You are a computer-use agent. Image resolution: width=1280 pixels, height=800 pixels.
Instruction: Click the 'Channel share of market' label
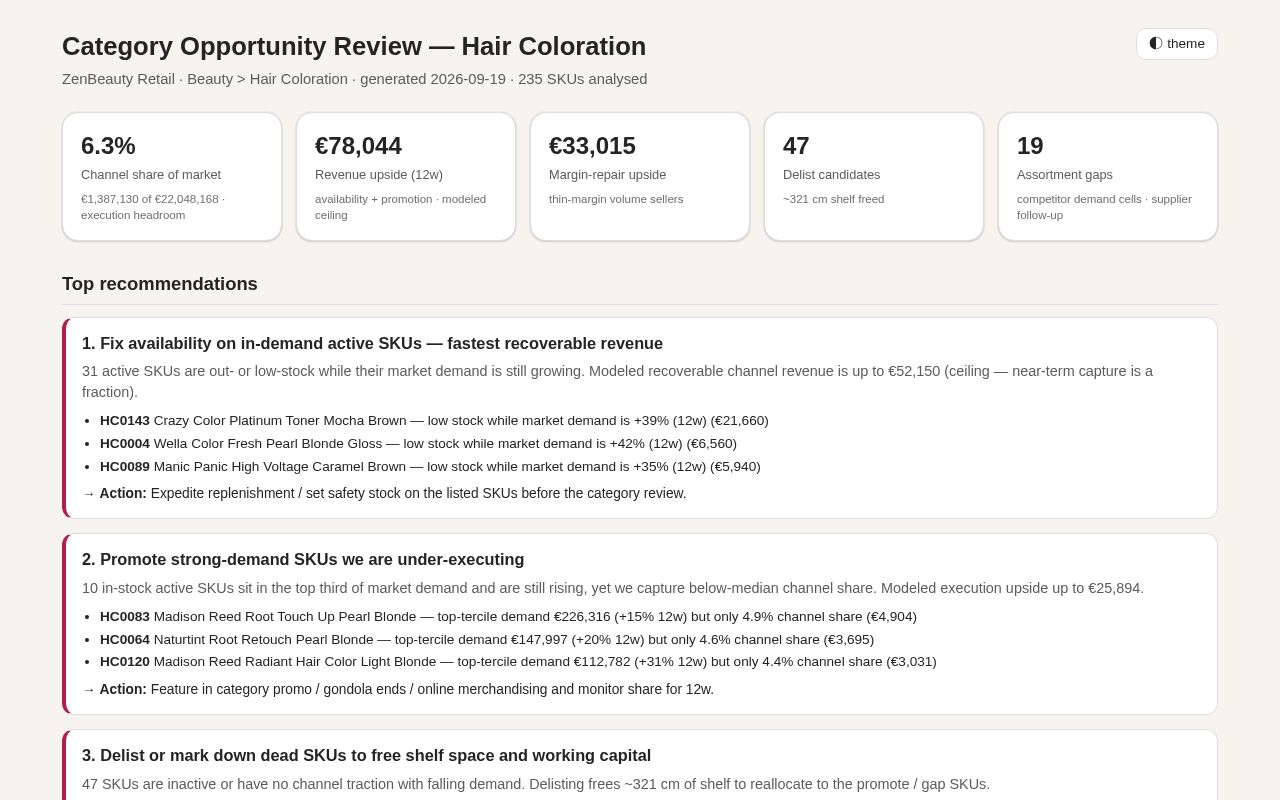pyautogui.click(x=151, y=175)
